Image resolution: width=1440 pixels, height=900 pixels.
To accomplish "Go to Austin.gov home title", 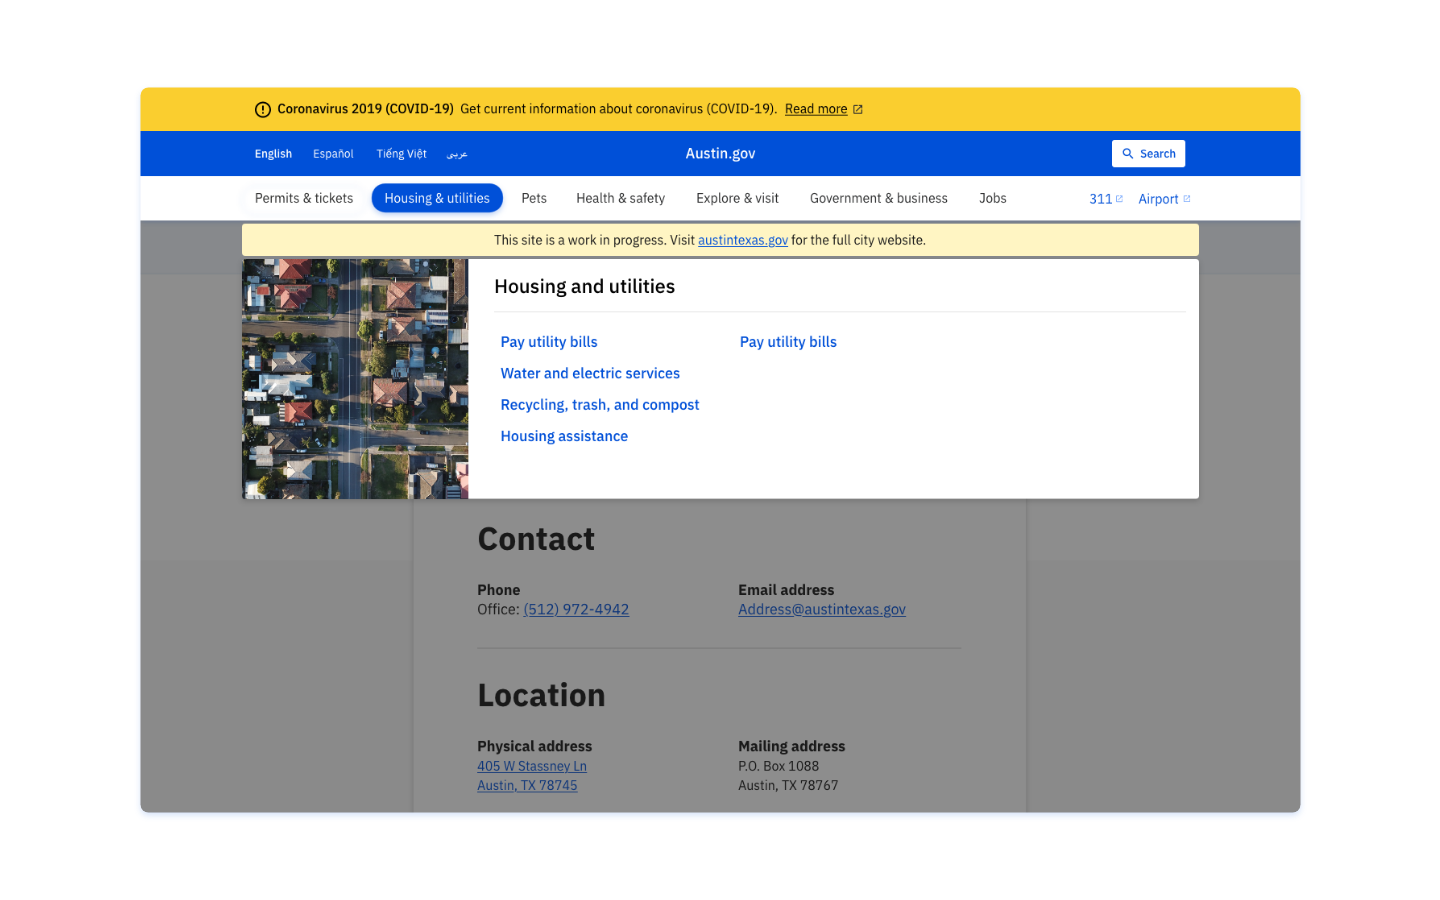I will click(720, 153).
